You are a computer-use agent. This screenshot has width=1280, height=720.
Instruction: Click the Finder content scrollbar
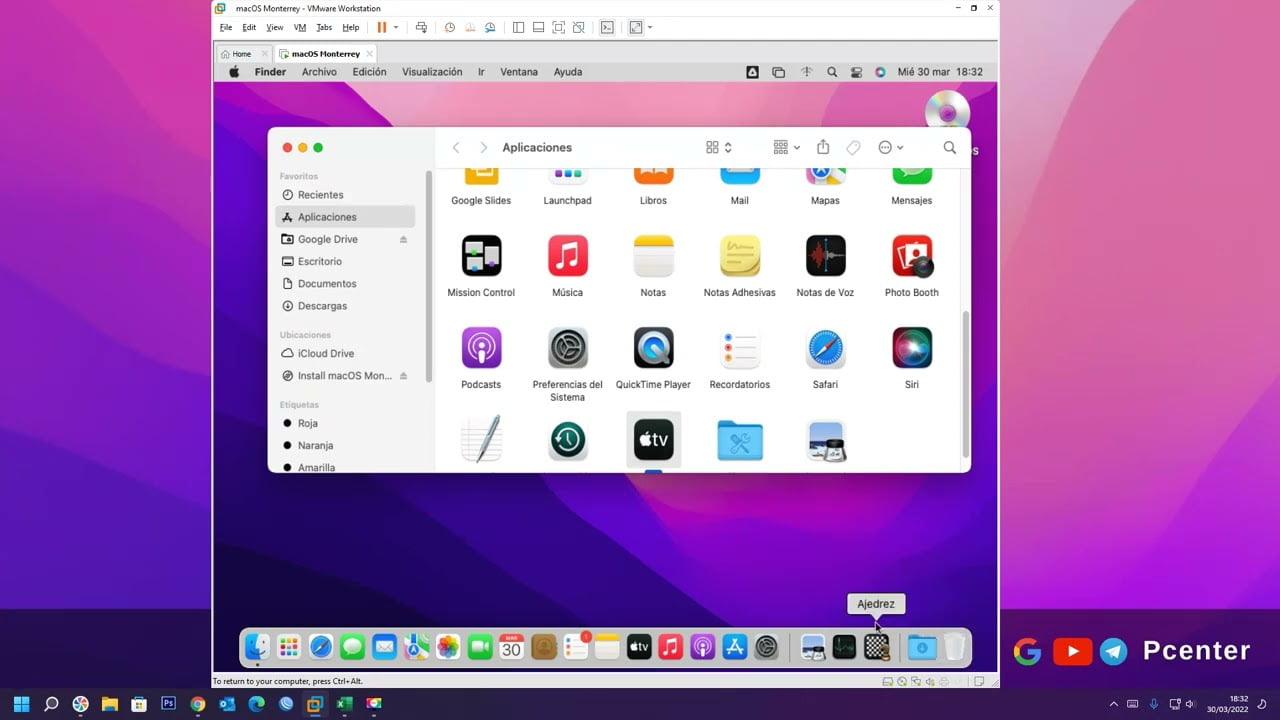[965, 383]
